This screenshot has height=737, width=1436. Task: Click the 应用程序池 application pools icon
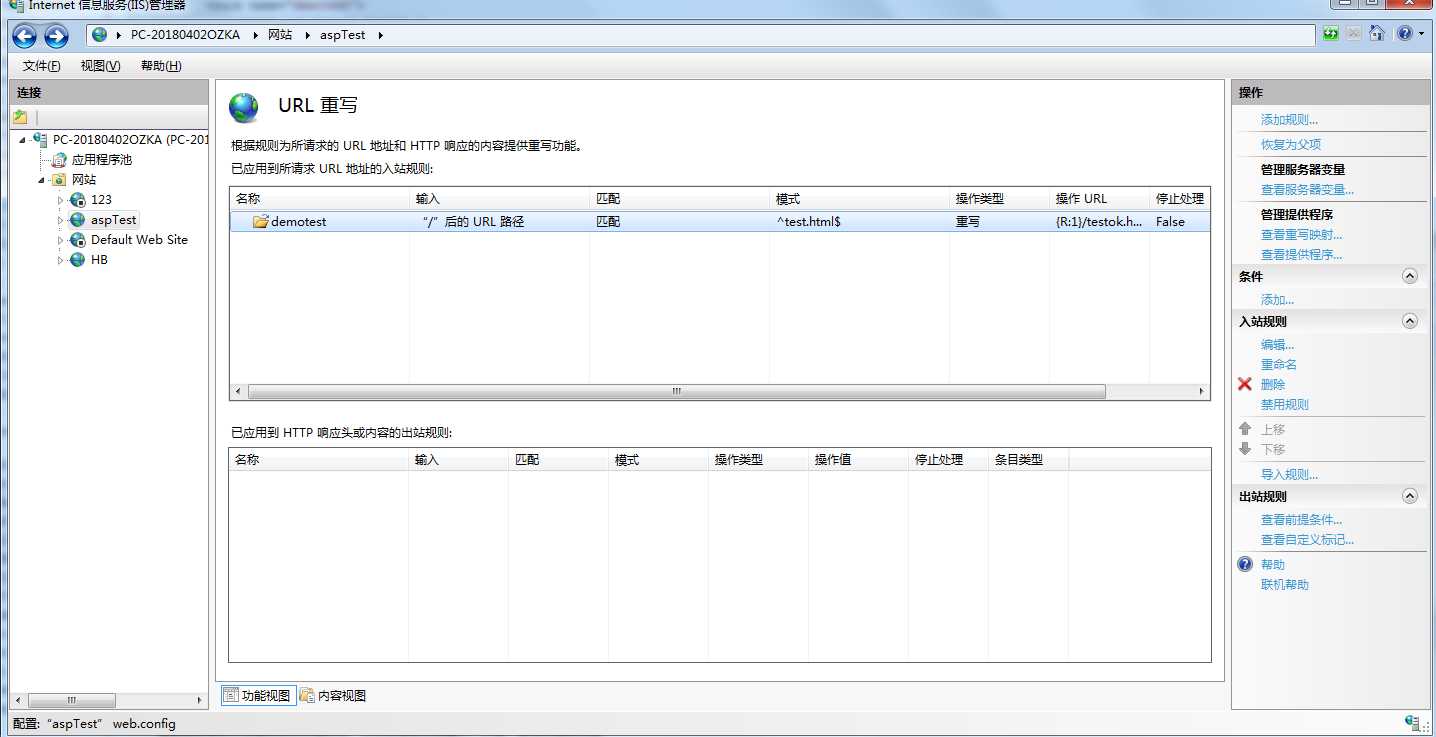(60, 159)
